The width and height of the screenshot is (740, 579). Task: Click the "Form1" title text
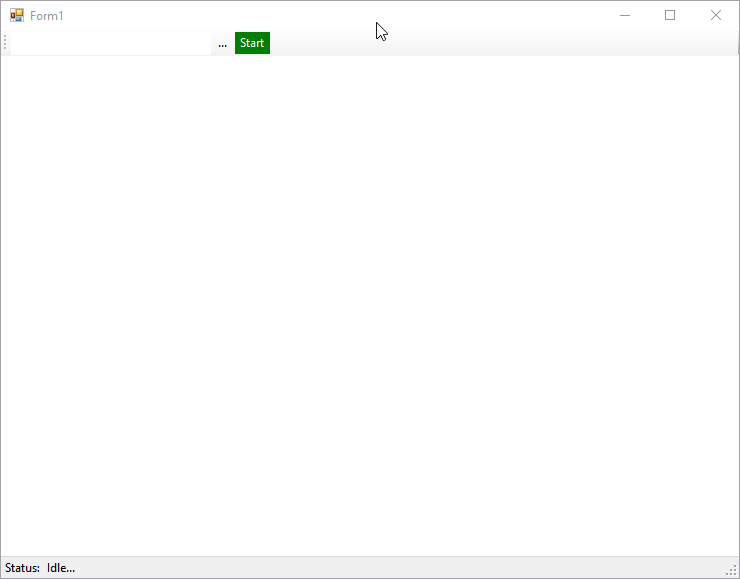coord(47,16)
